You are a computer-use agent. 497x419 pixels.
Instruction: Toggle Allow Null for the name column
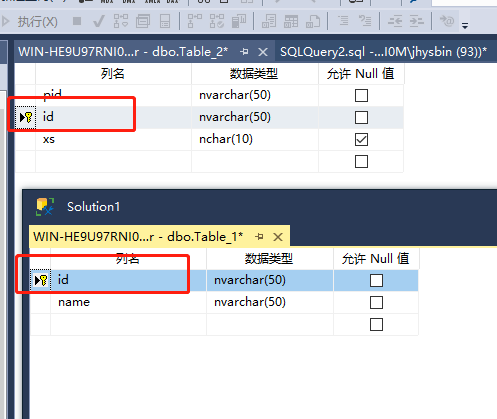tap(376, 302)
